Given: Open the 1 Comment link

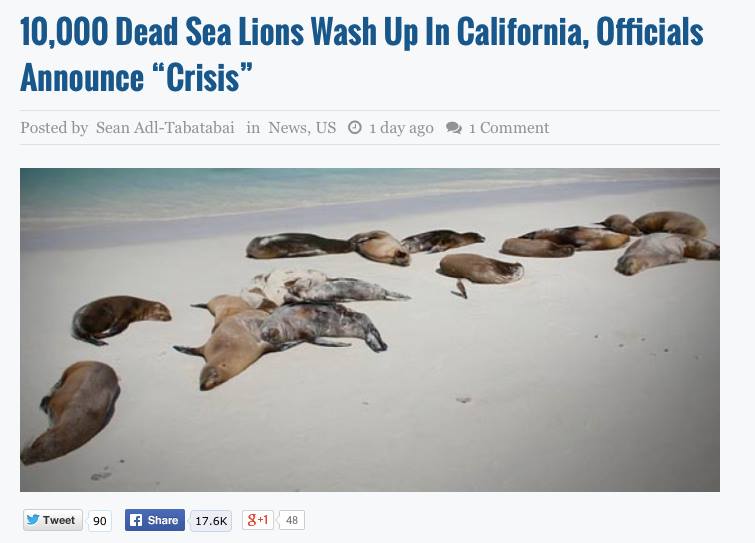Looking at the screenshot, I should pyautogui.click(x=509, y=128).
